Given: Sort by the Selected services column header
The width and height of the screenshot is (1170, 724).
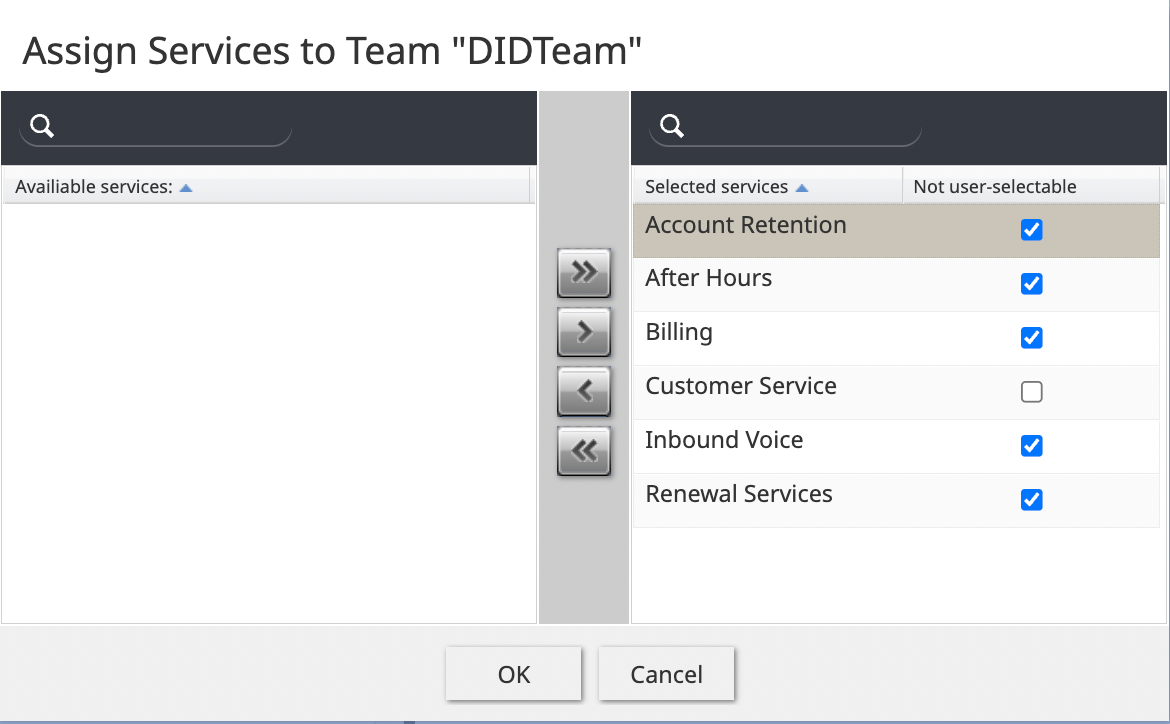Looking at the screenshot, I should (768, 187).
